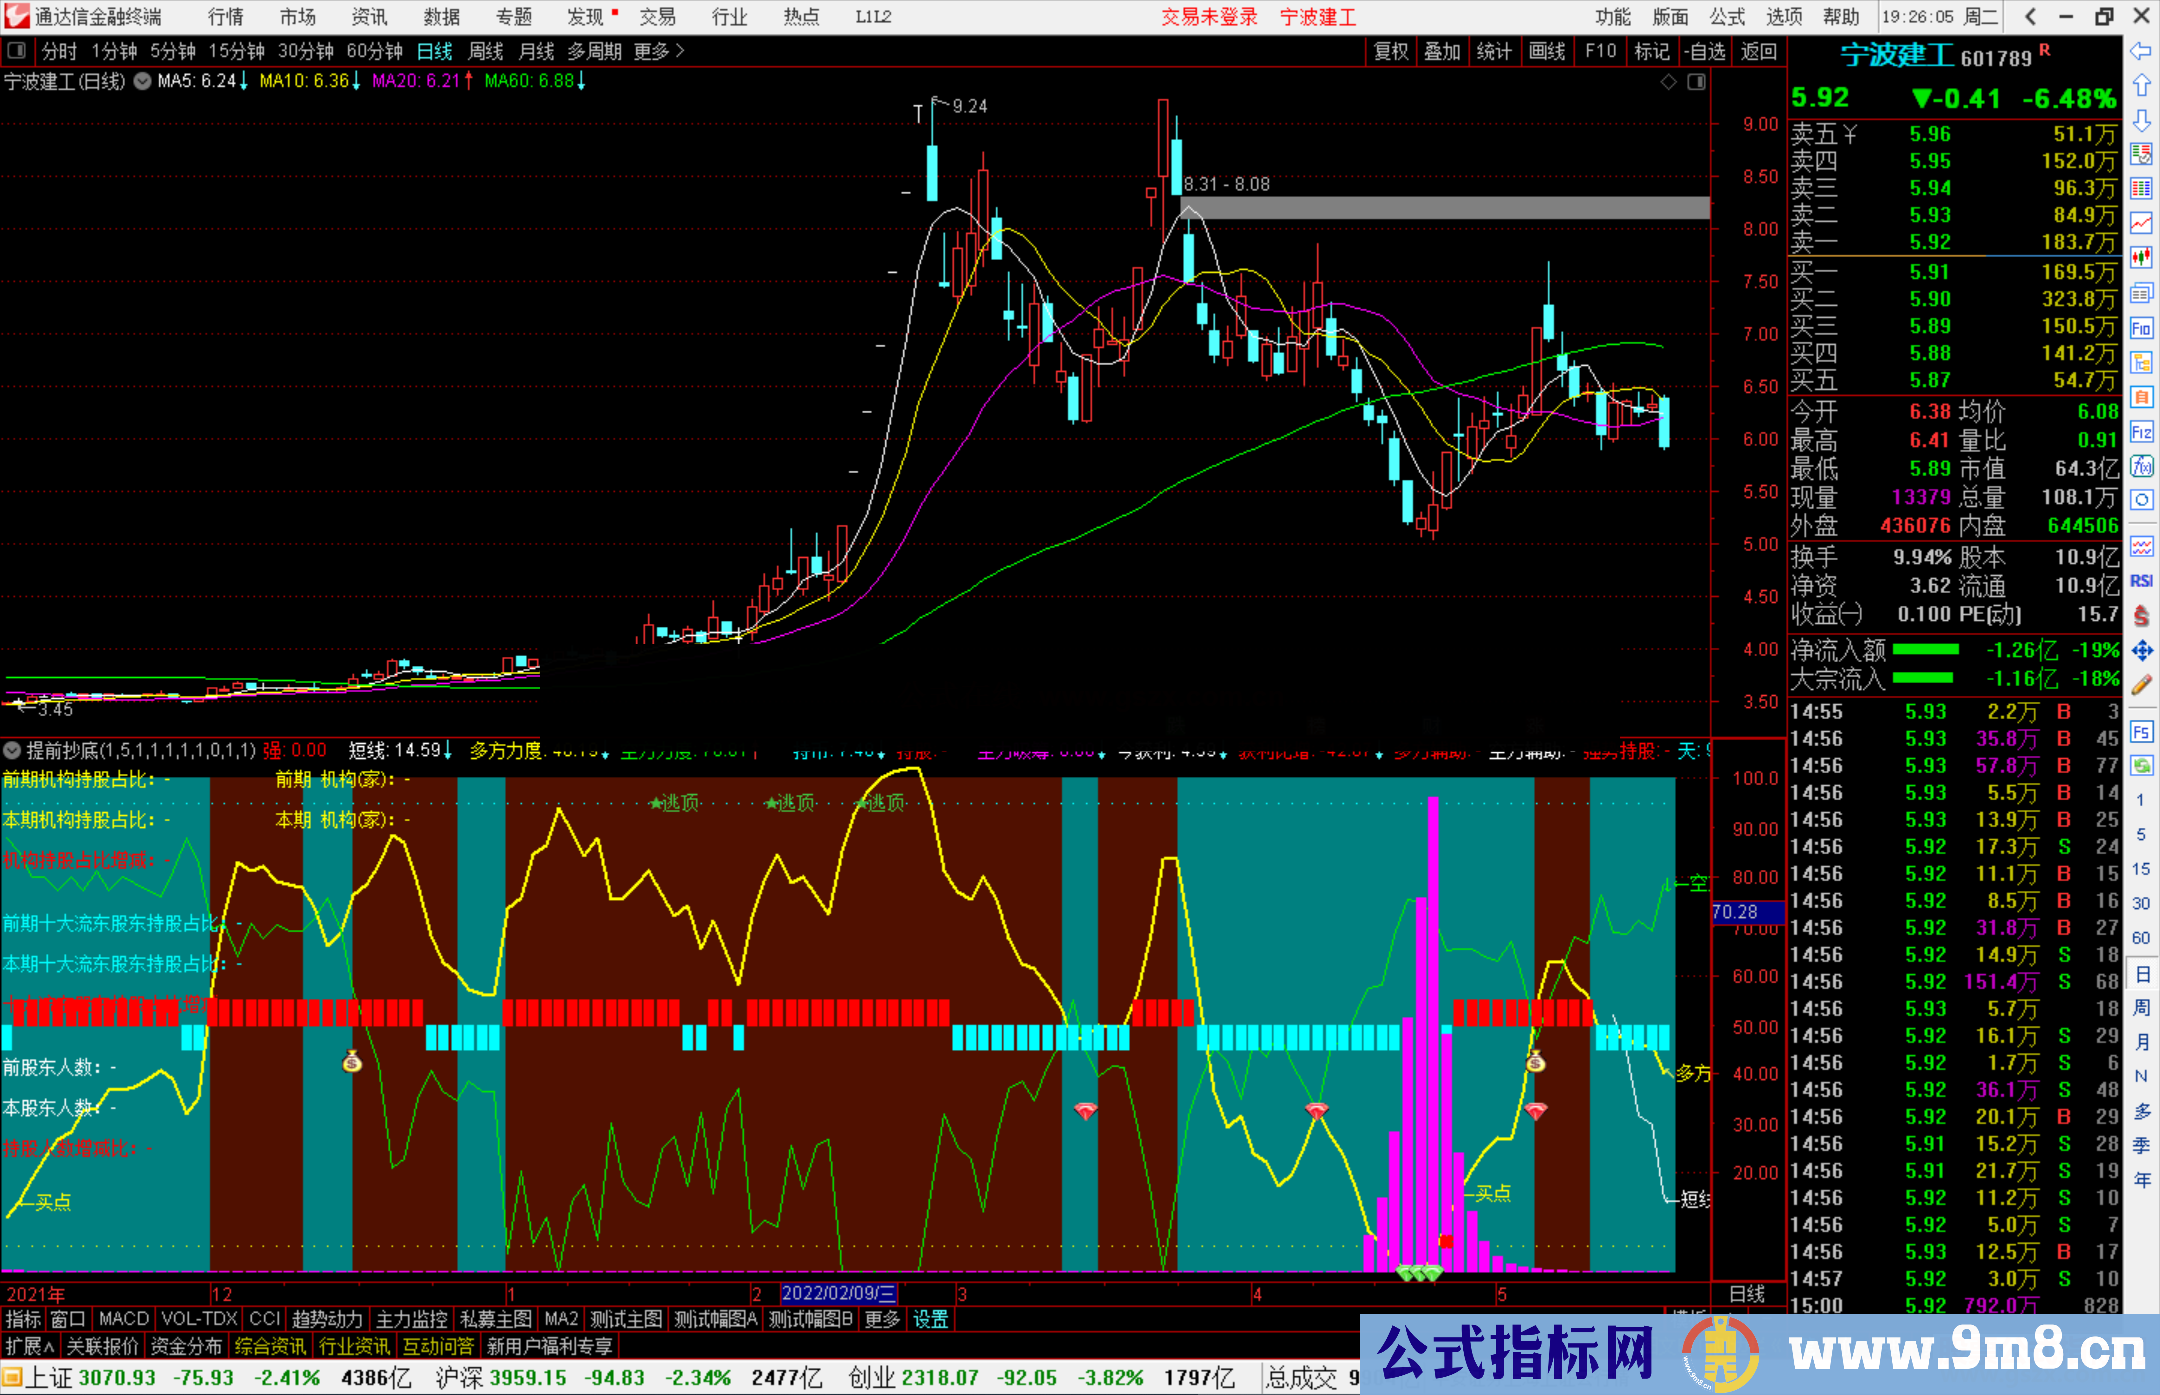Screen dimensions: 2160x1395
Task: Click the 2022/02/09 date marker on timeline
Action: click(x=838, y=1293)
